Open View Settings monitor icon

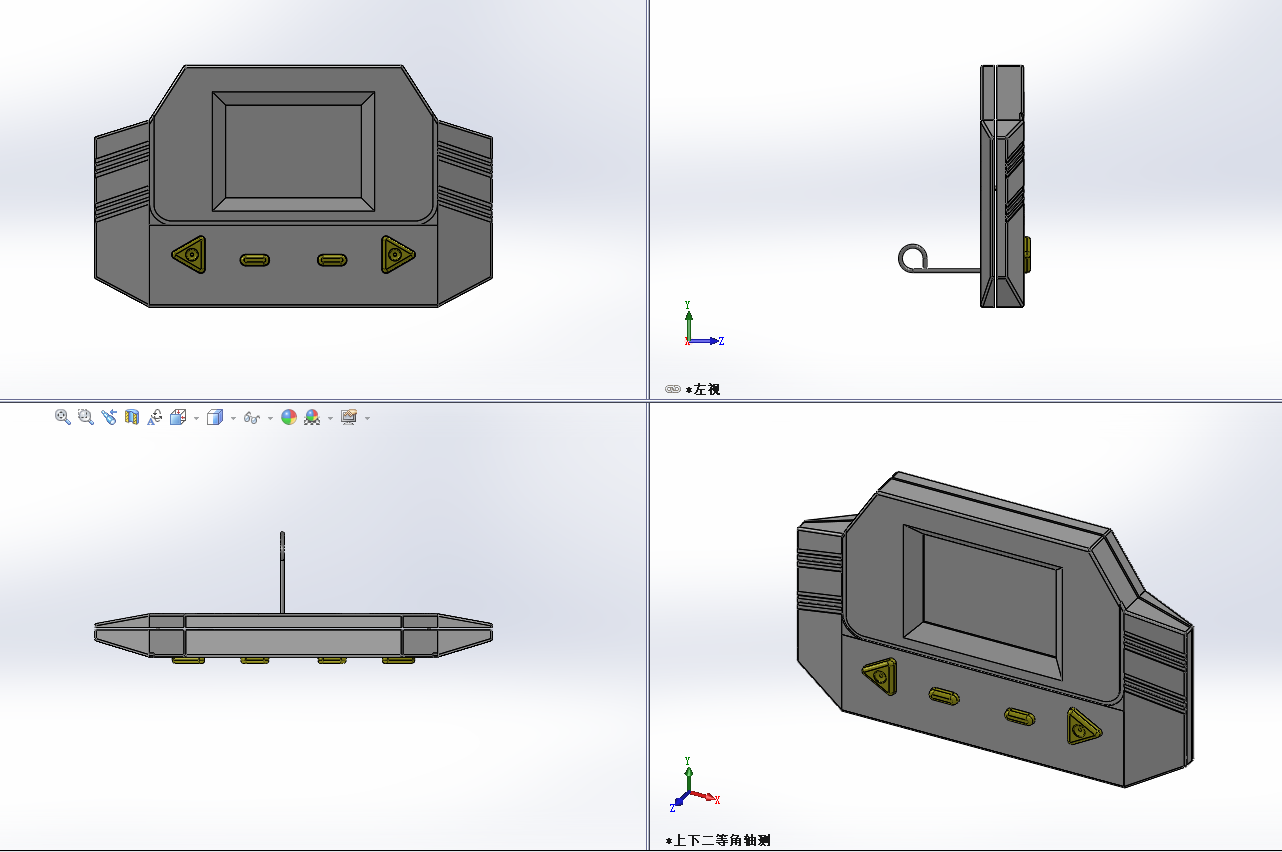click(349, 417)
